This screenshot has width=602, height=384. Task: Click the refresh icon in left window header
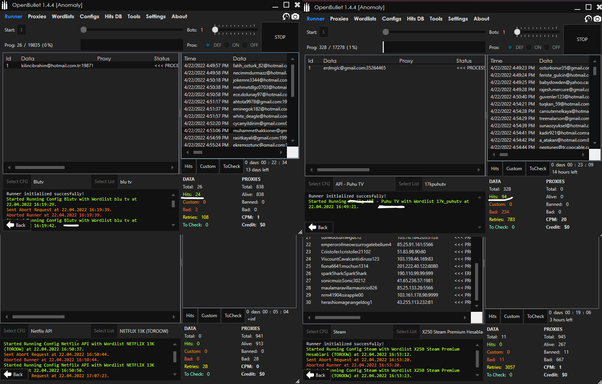point(286,17)
